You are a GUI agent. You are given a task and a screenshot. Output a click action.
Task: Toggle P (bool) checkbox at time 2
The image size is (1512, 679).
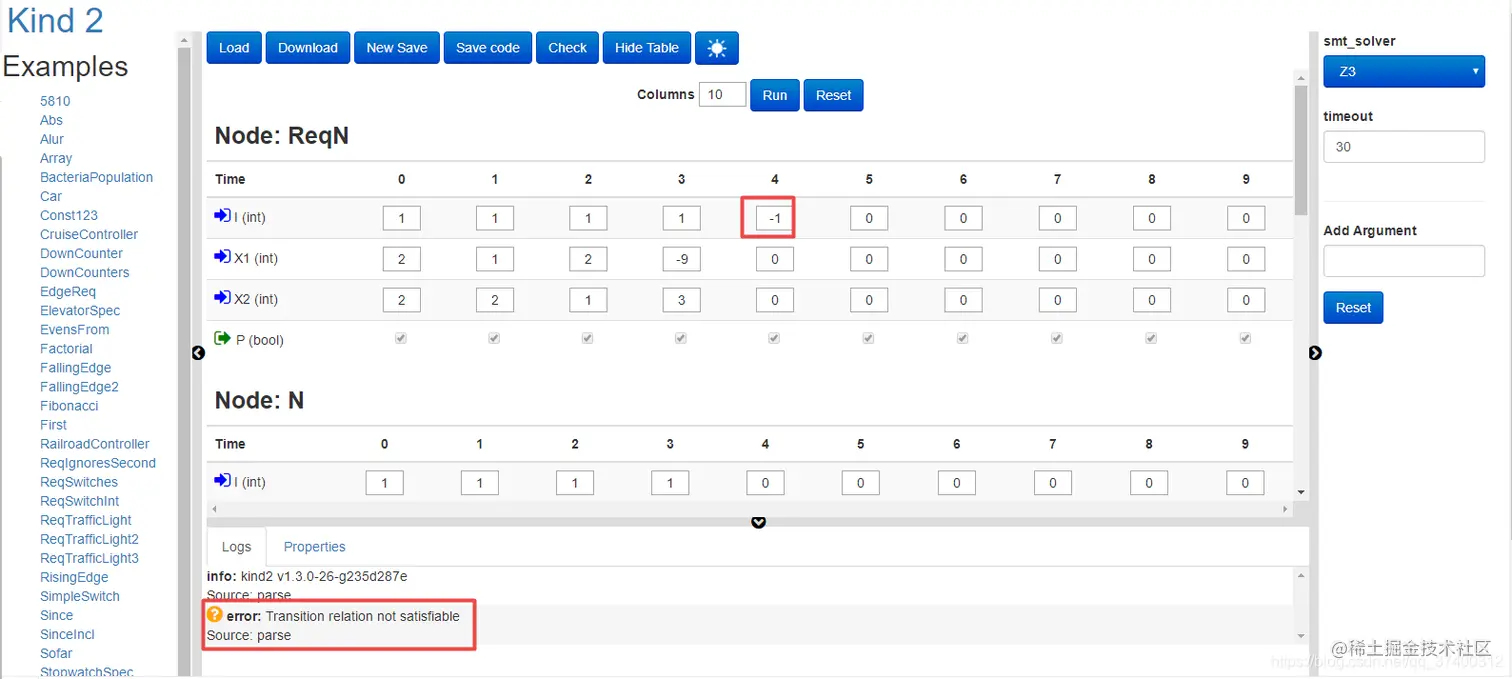click(587, 339)
